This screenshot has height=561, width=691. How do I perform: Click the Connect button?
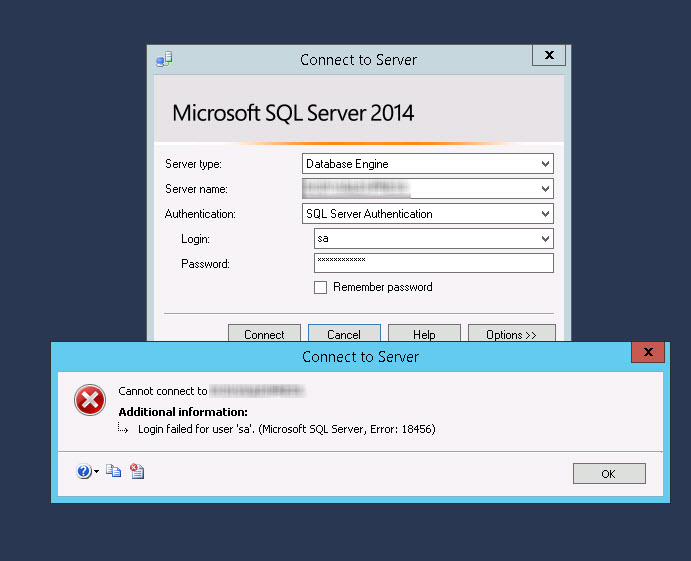point(264,334)
